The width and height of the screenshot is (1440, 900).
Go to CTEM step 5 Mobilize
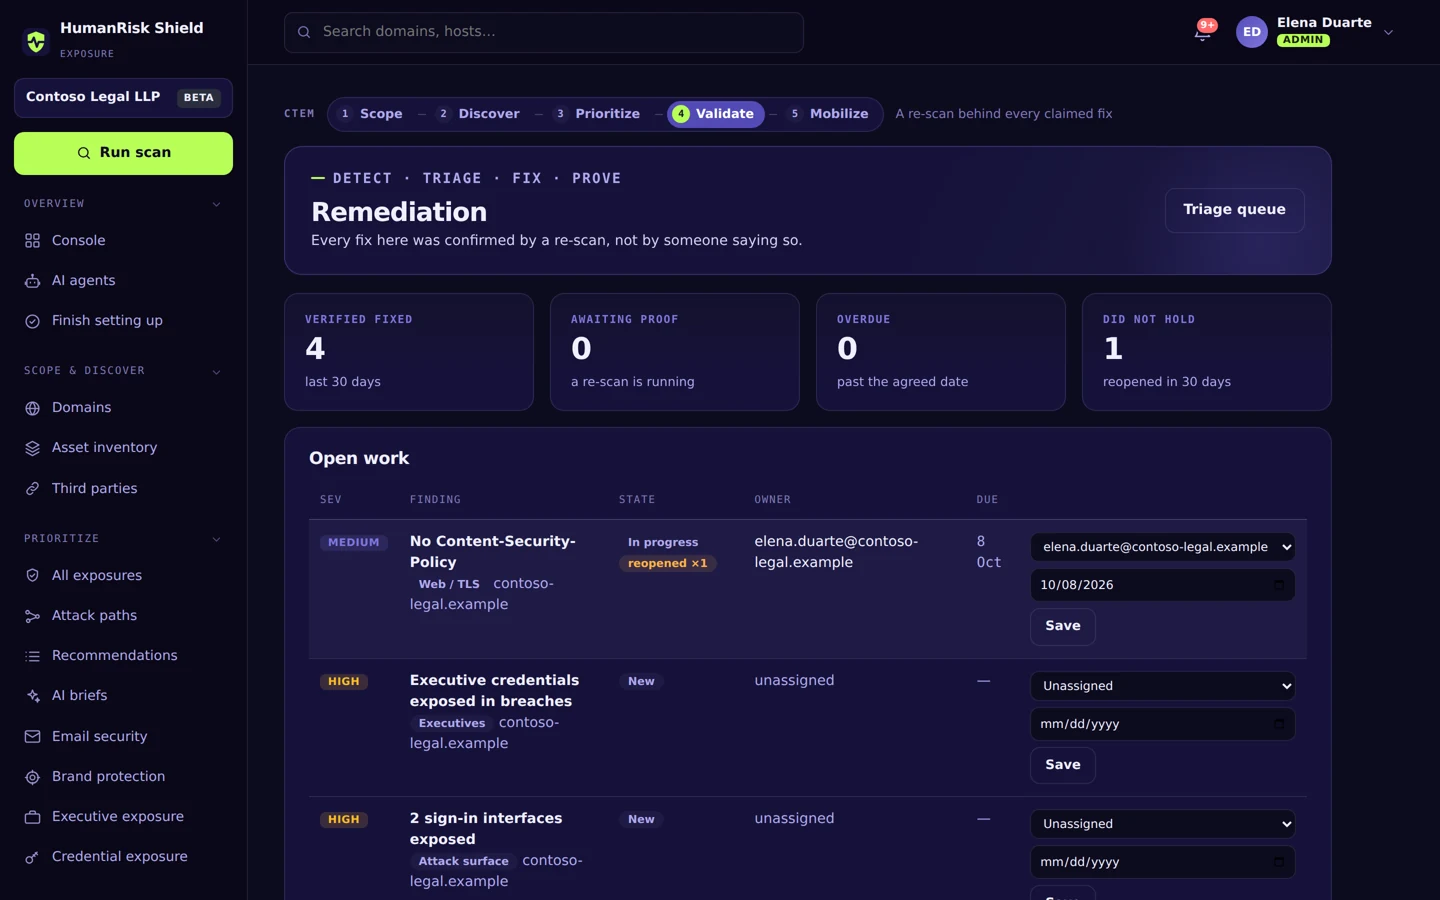pos(829,114)
